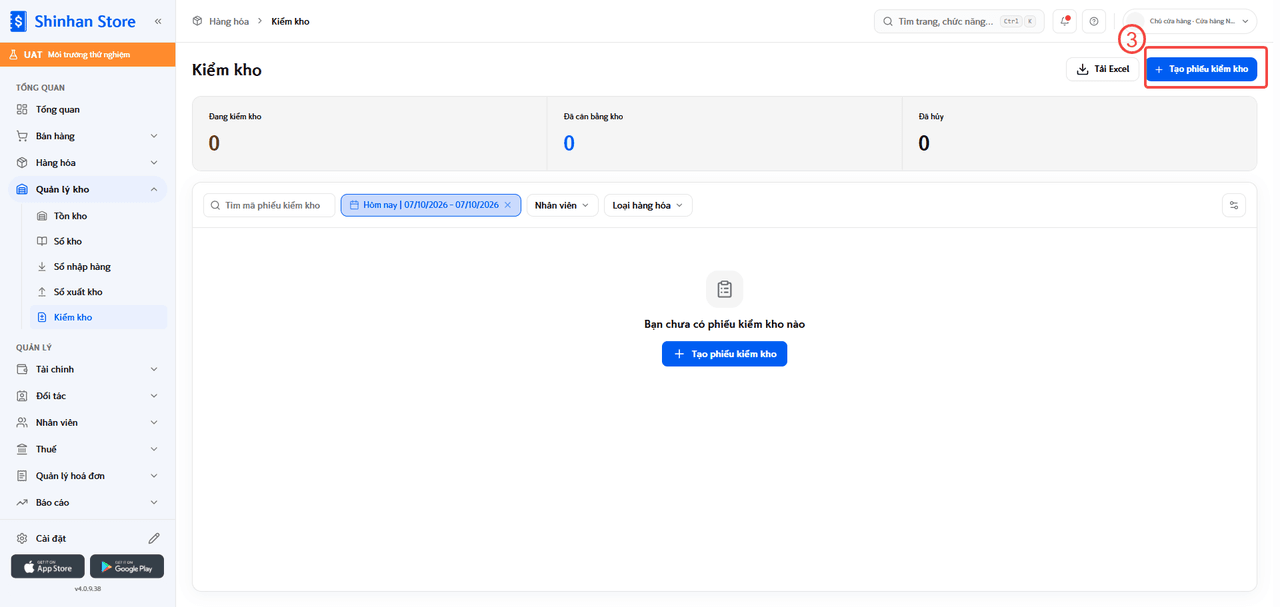
Task: Open notifications bell icon
Action: (1065, 21)
